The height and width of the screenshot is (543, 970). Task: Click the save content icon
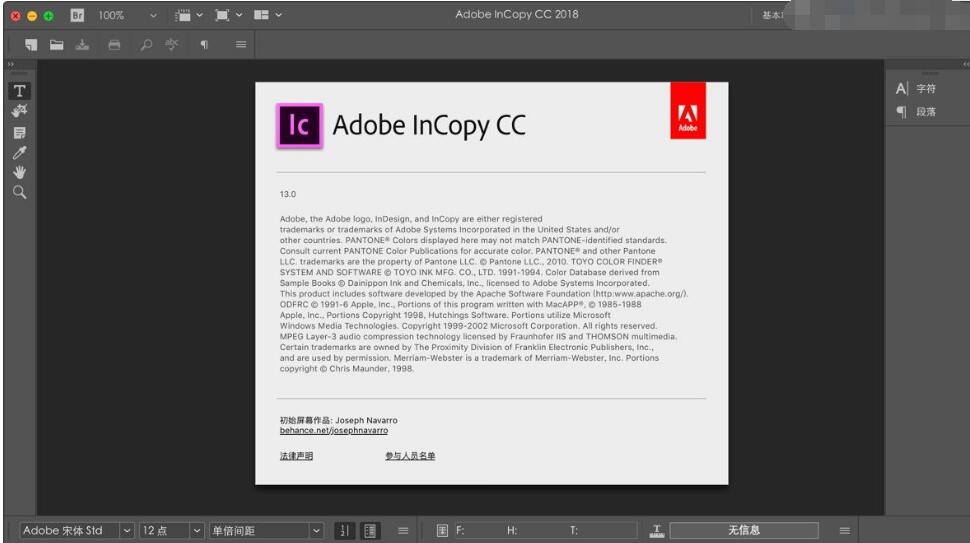coord(82,45)
